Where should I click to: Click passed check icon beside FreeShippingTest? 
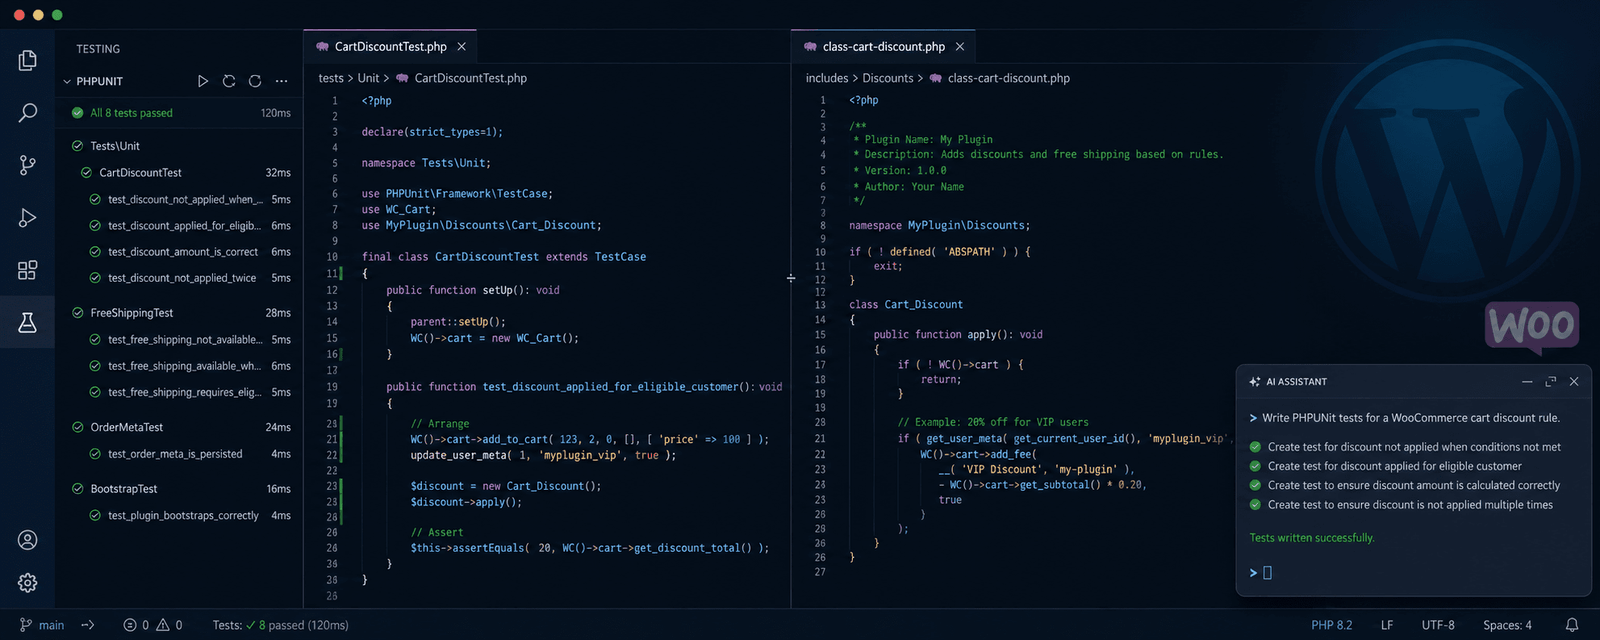tap(77, 313)
